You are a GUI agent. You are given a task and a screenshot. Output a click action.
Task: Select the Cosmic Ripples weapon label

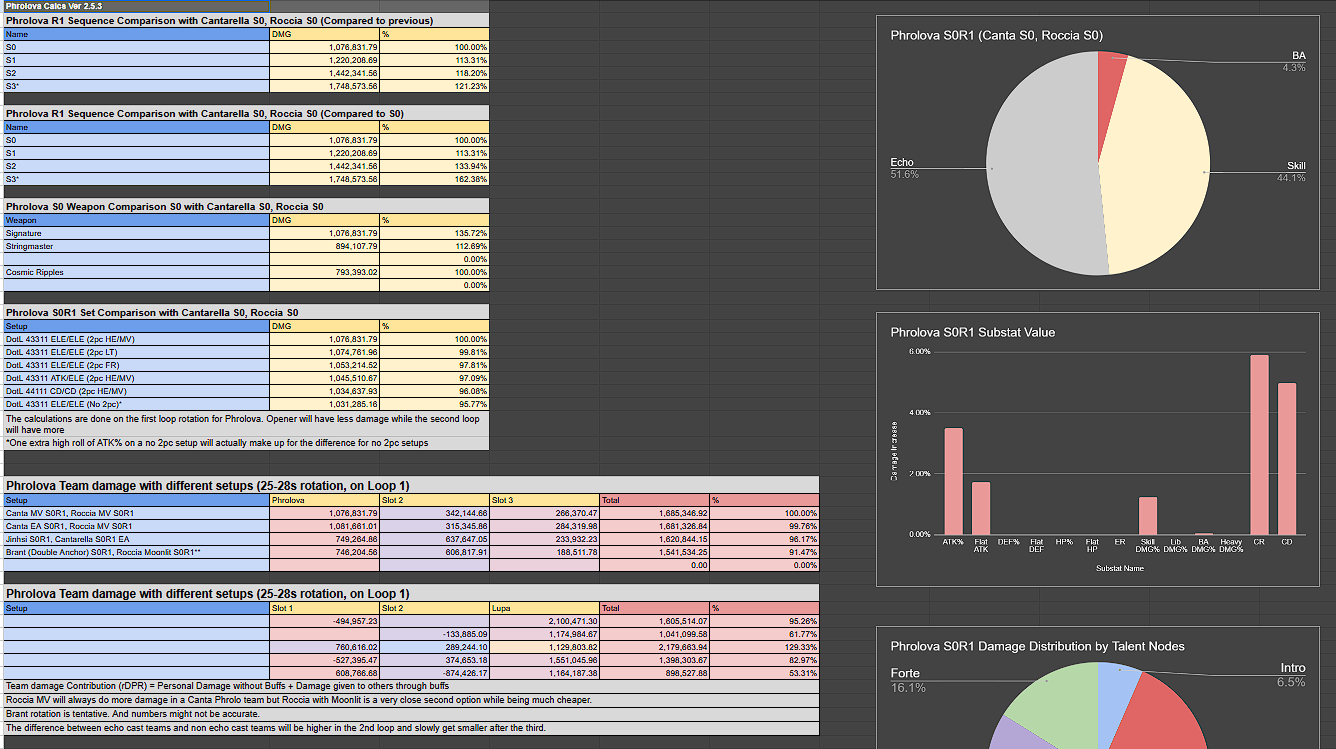(136, 272)
